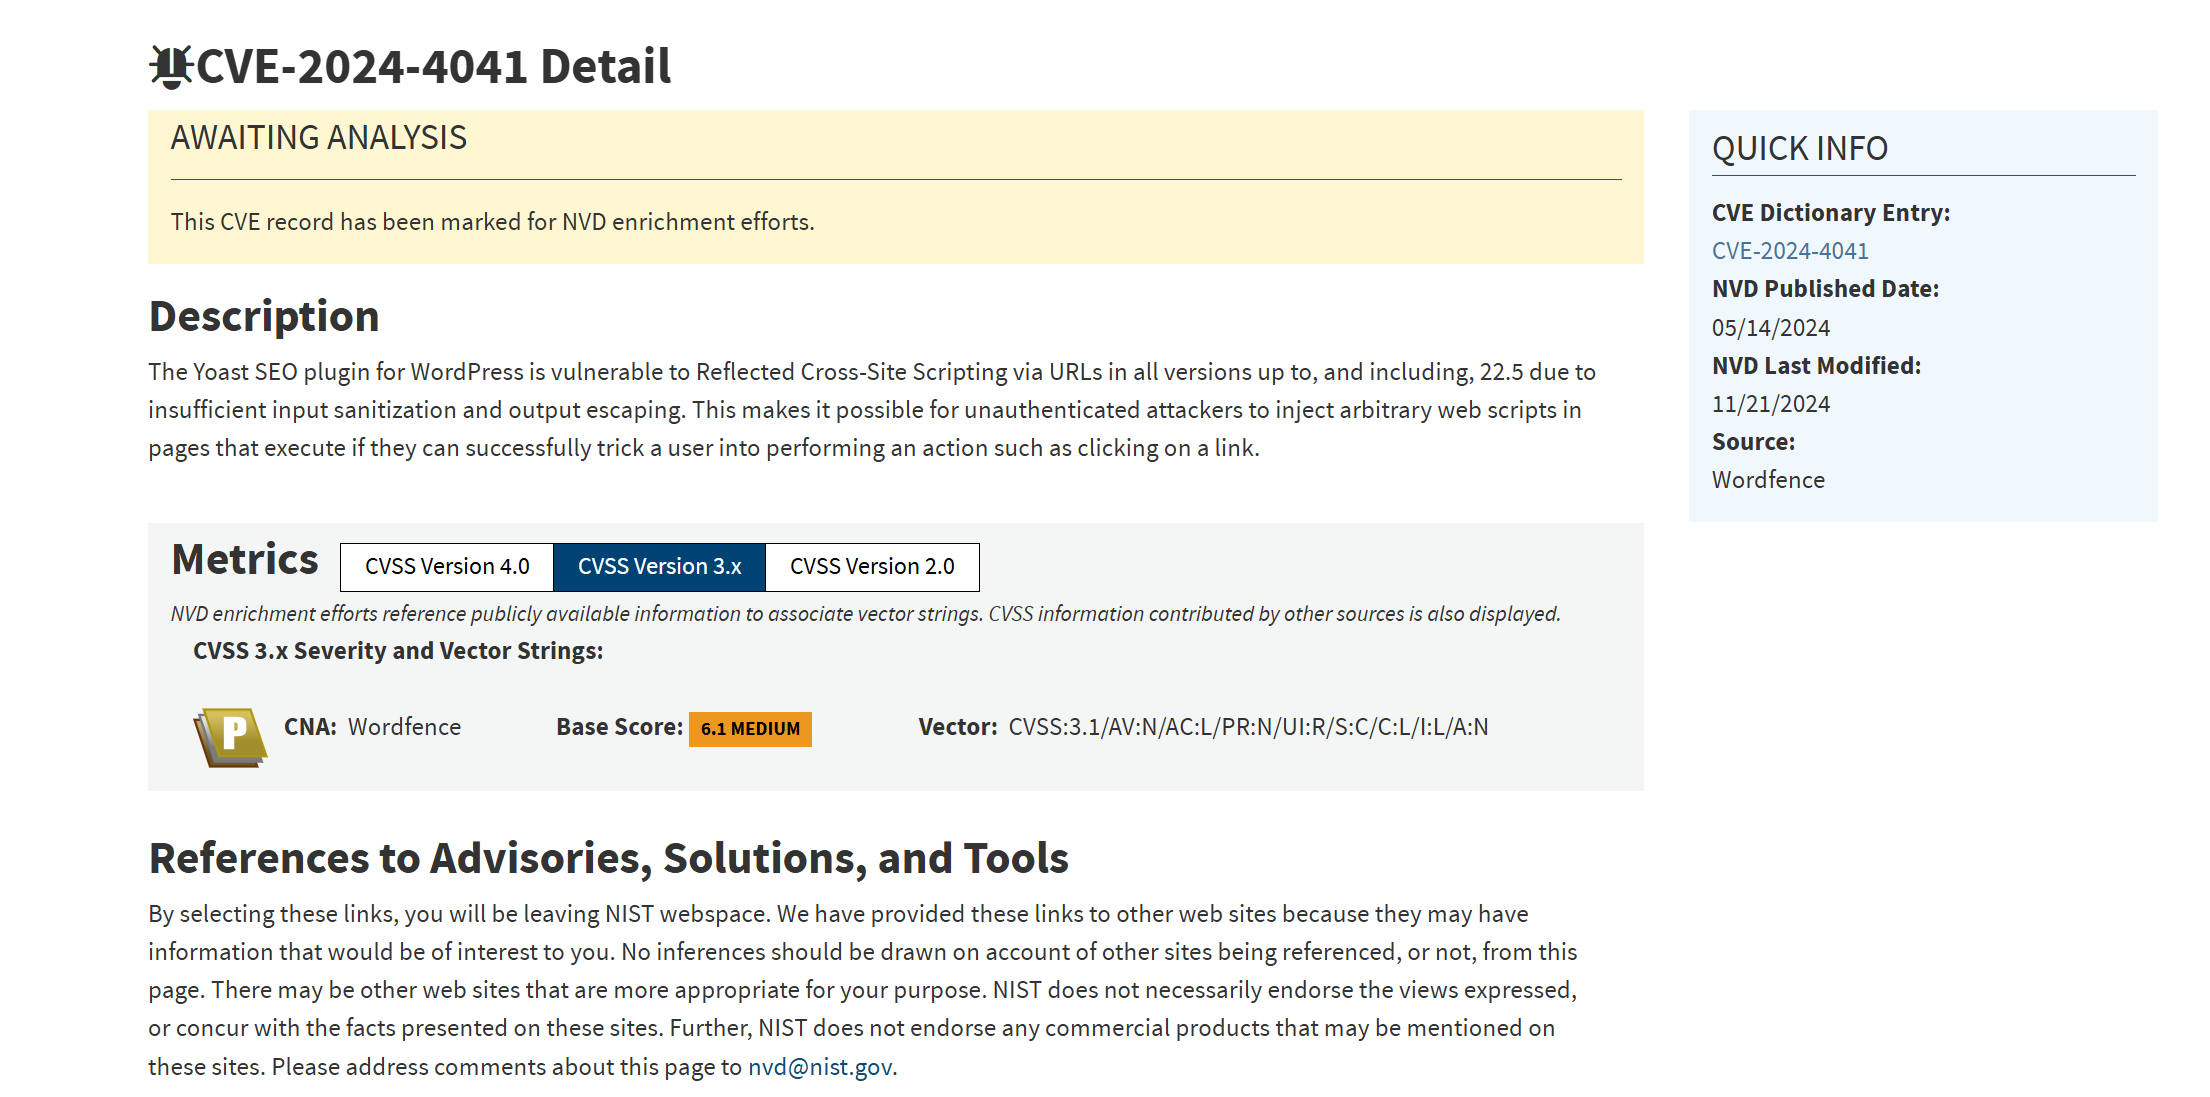
Task: Click the nvd@nist.gov email link
Action: pyautogui.click(x=820, y=1067)
